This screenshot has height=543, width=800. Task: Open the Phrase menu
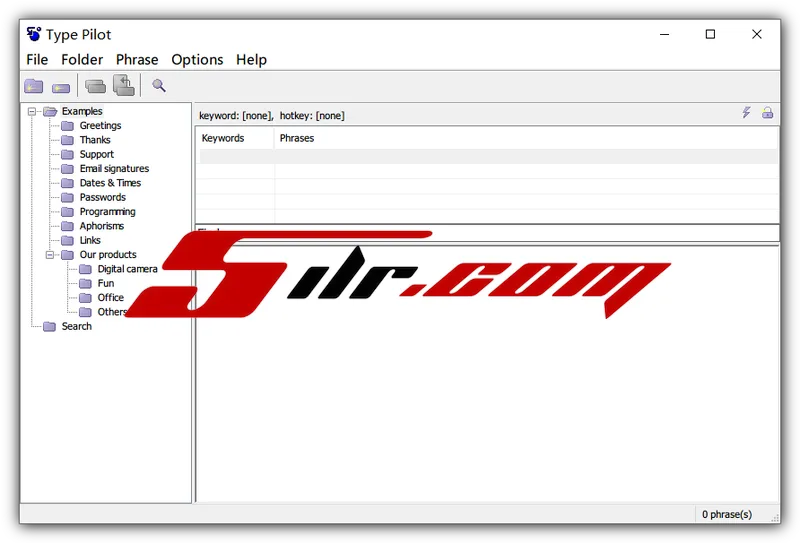[x=137, y=60]
